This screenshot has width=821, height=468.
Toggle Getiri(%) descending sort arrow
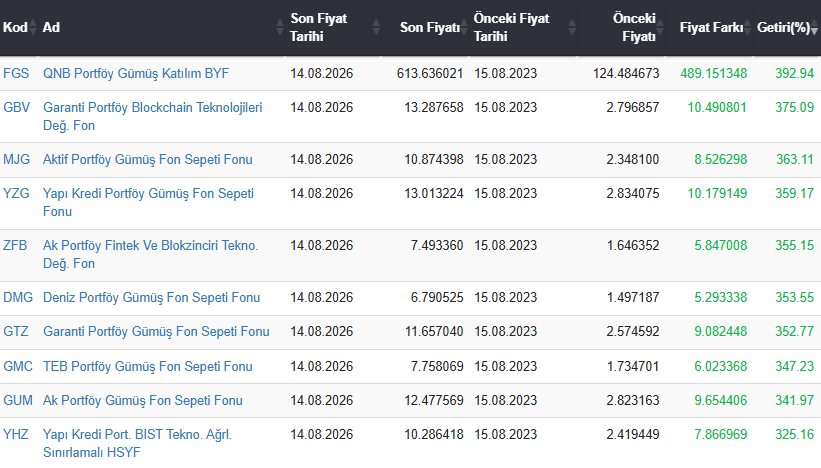tap(814, 31)
